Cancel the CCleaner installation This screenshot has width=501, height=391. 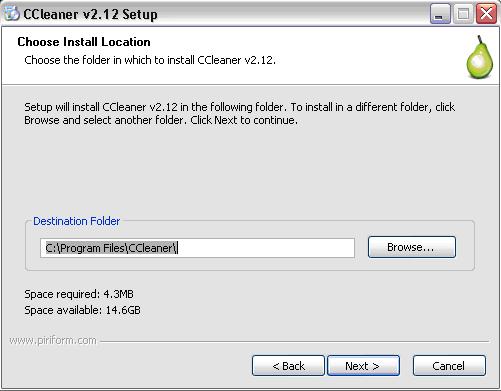[x=449, y=366]
